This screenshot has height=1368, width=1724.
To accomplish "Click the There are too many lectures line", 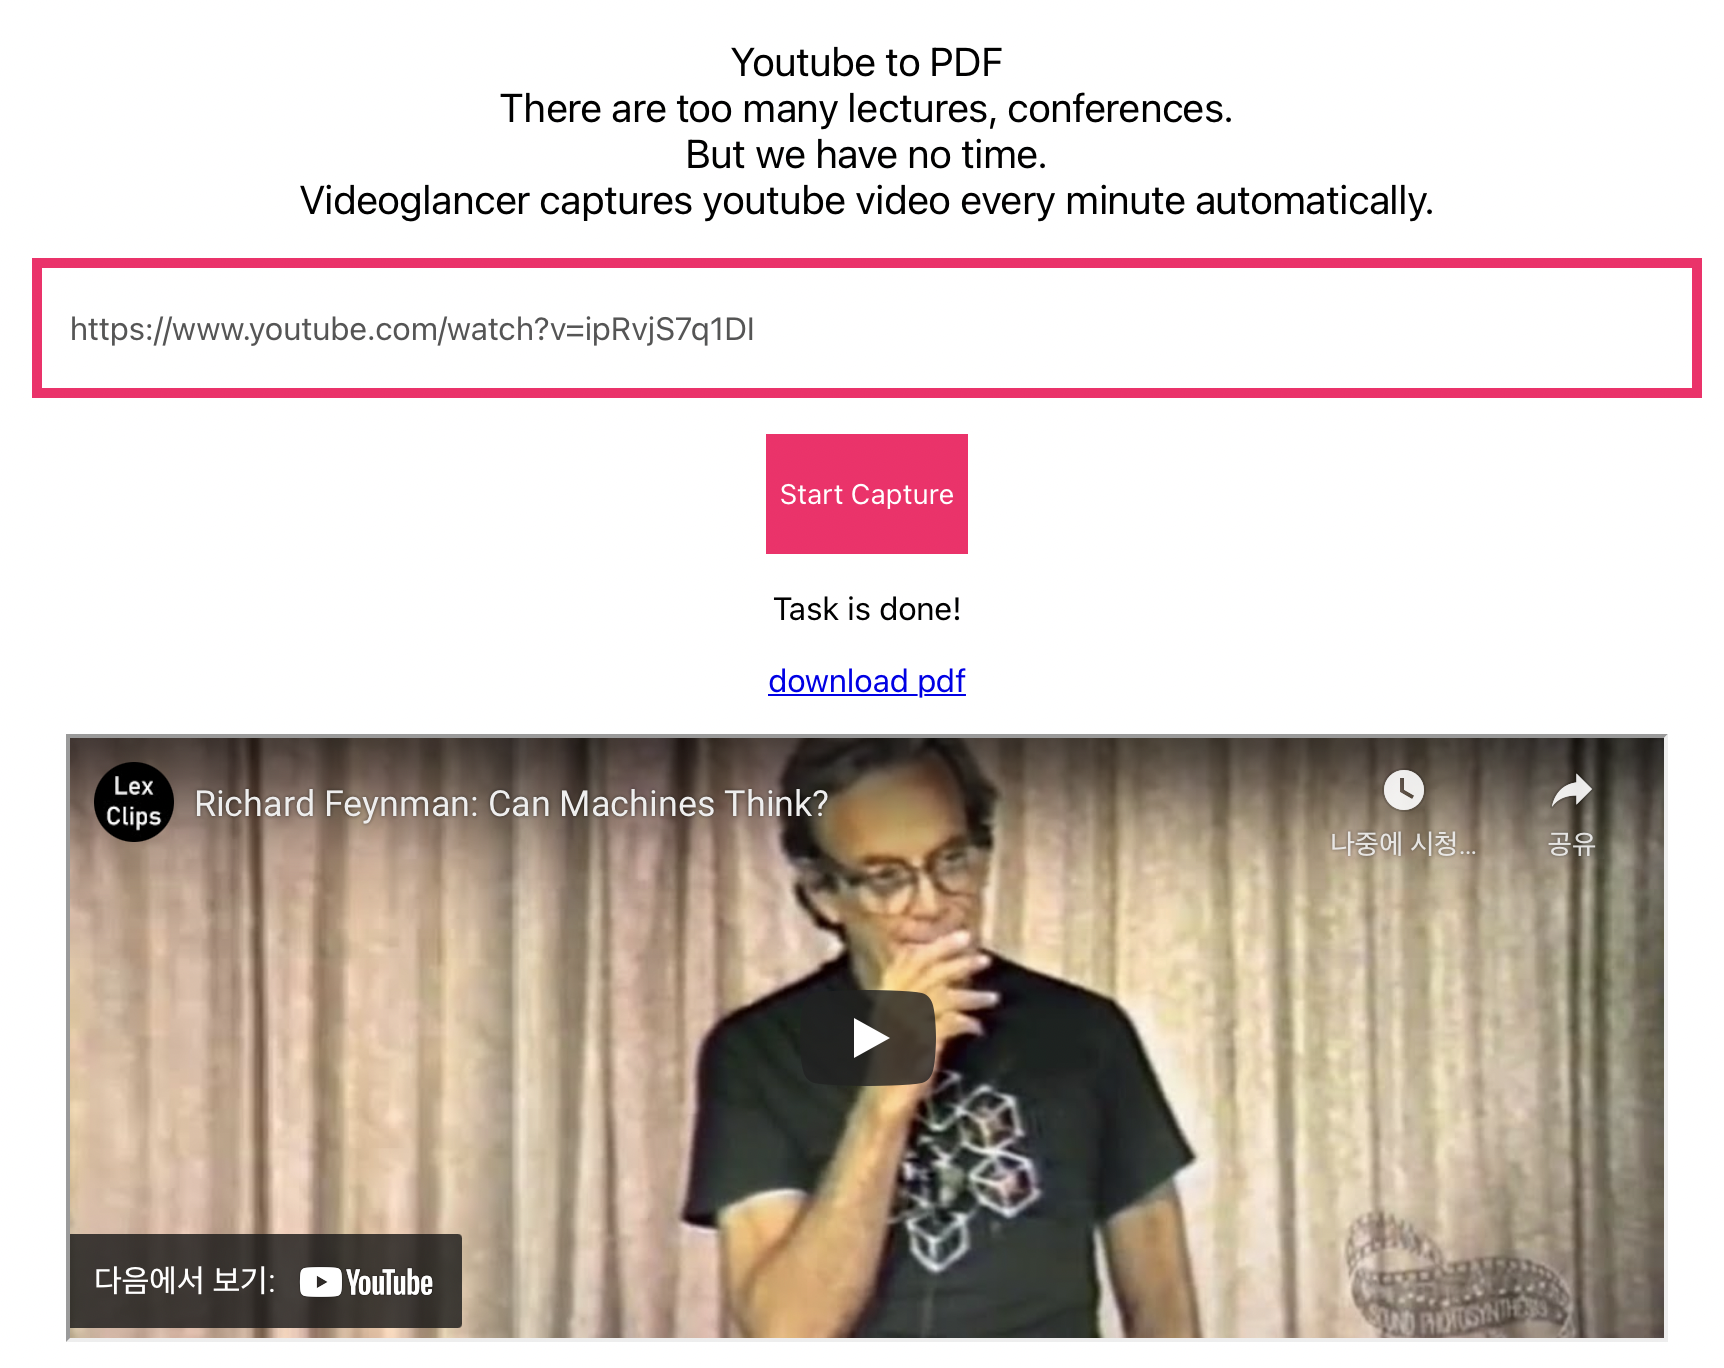I will coord(867,109).
